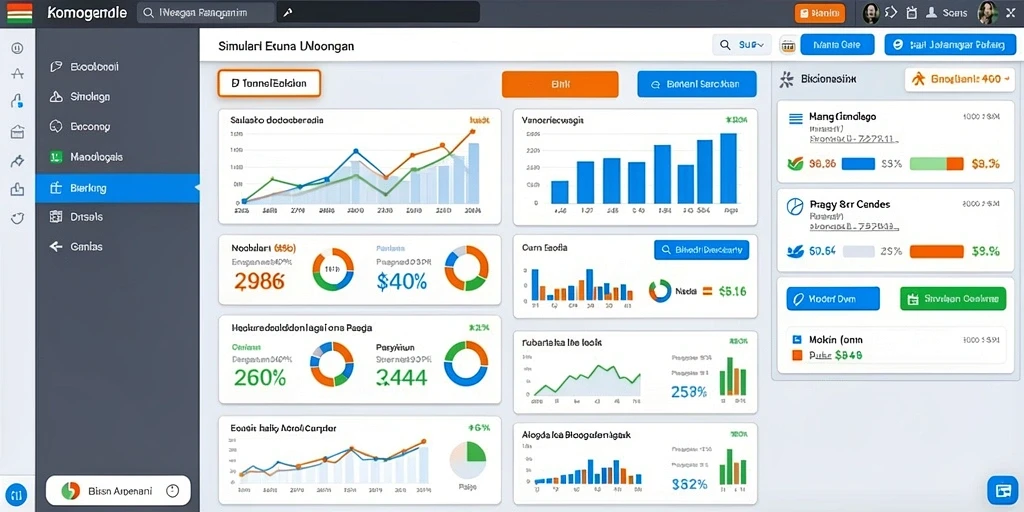
Task: Click the home icon in the left rail
Action: coord(18,131)
